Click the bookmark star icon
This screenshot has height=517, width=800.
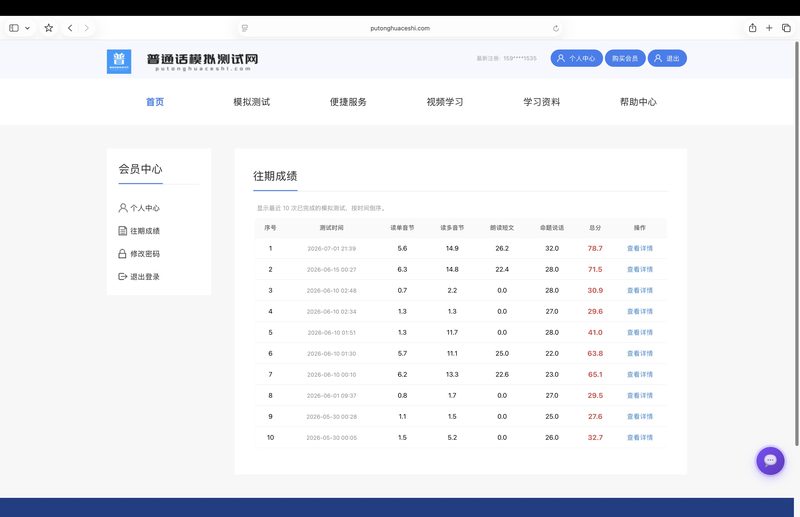coord(48,28)
